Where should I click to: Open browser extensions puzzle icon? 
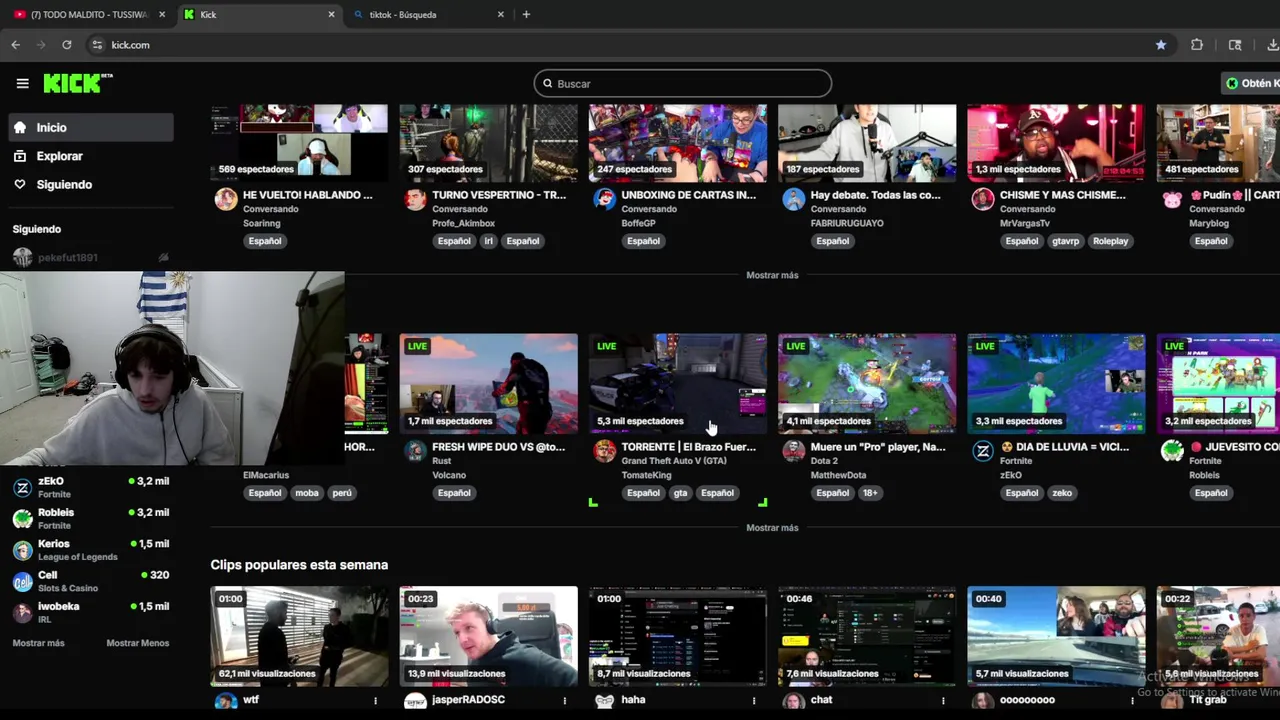click(1197, 45)
